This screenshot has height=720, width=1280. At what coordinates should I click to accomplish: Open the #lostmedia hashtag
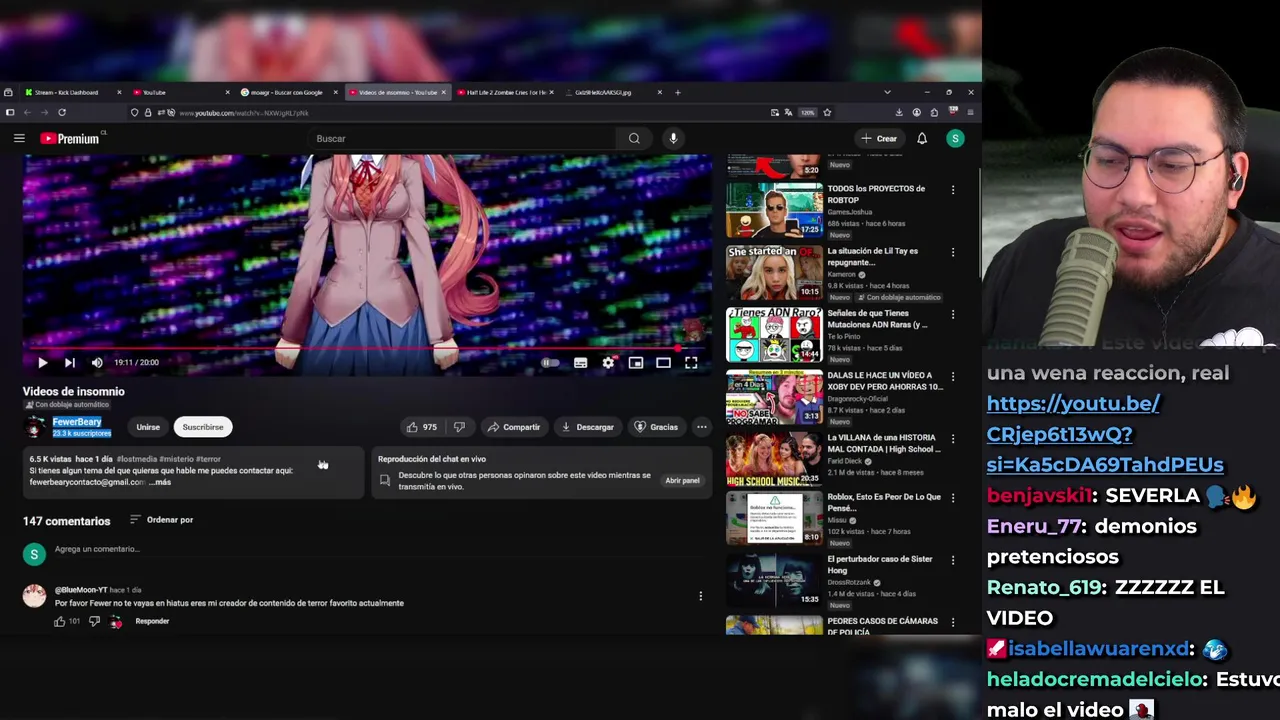(x=135, y=459)
